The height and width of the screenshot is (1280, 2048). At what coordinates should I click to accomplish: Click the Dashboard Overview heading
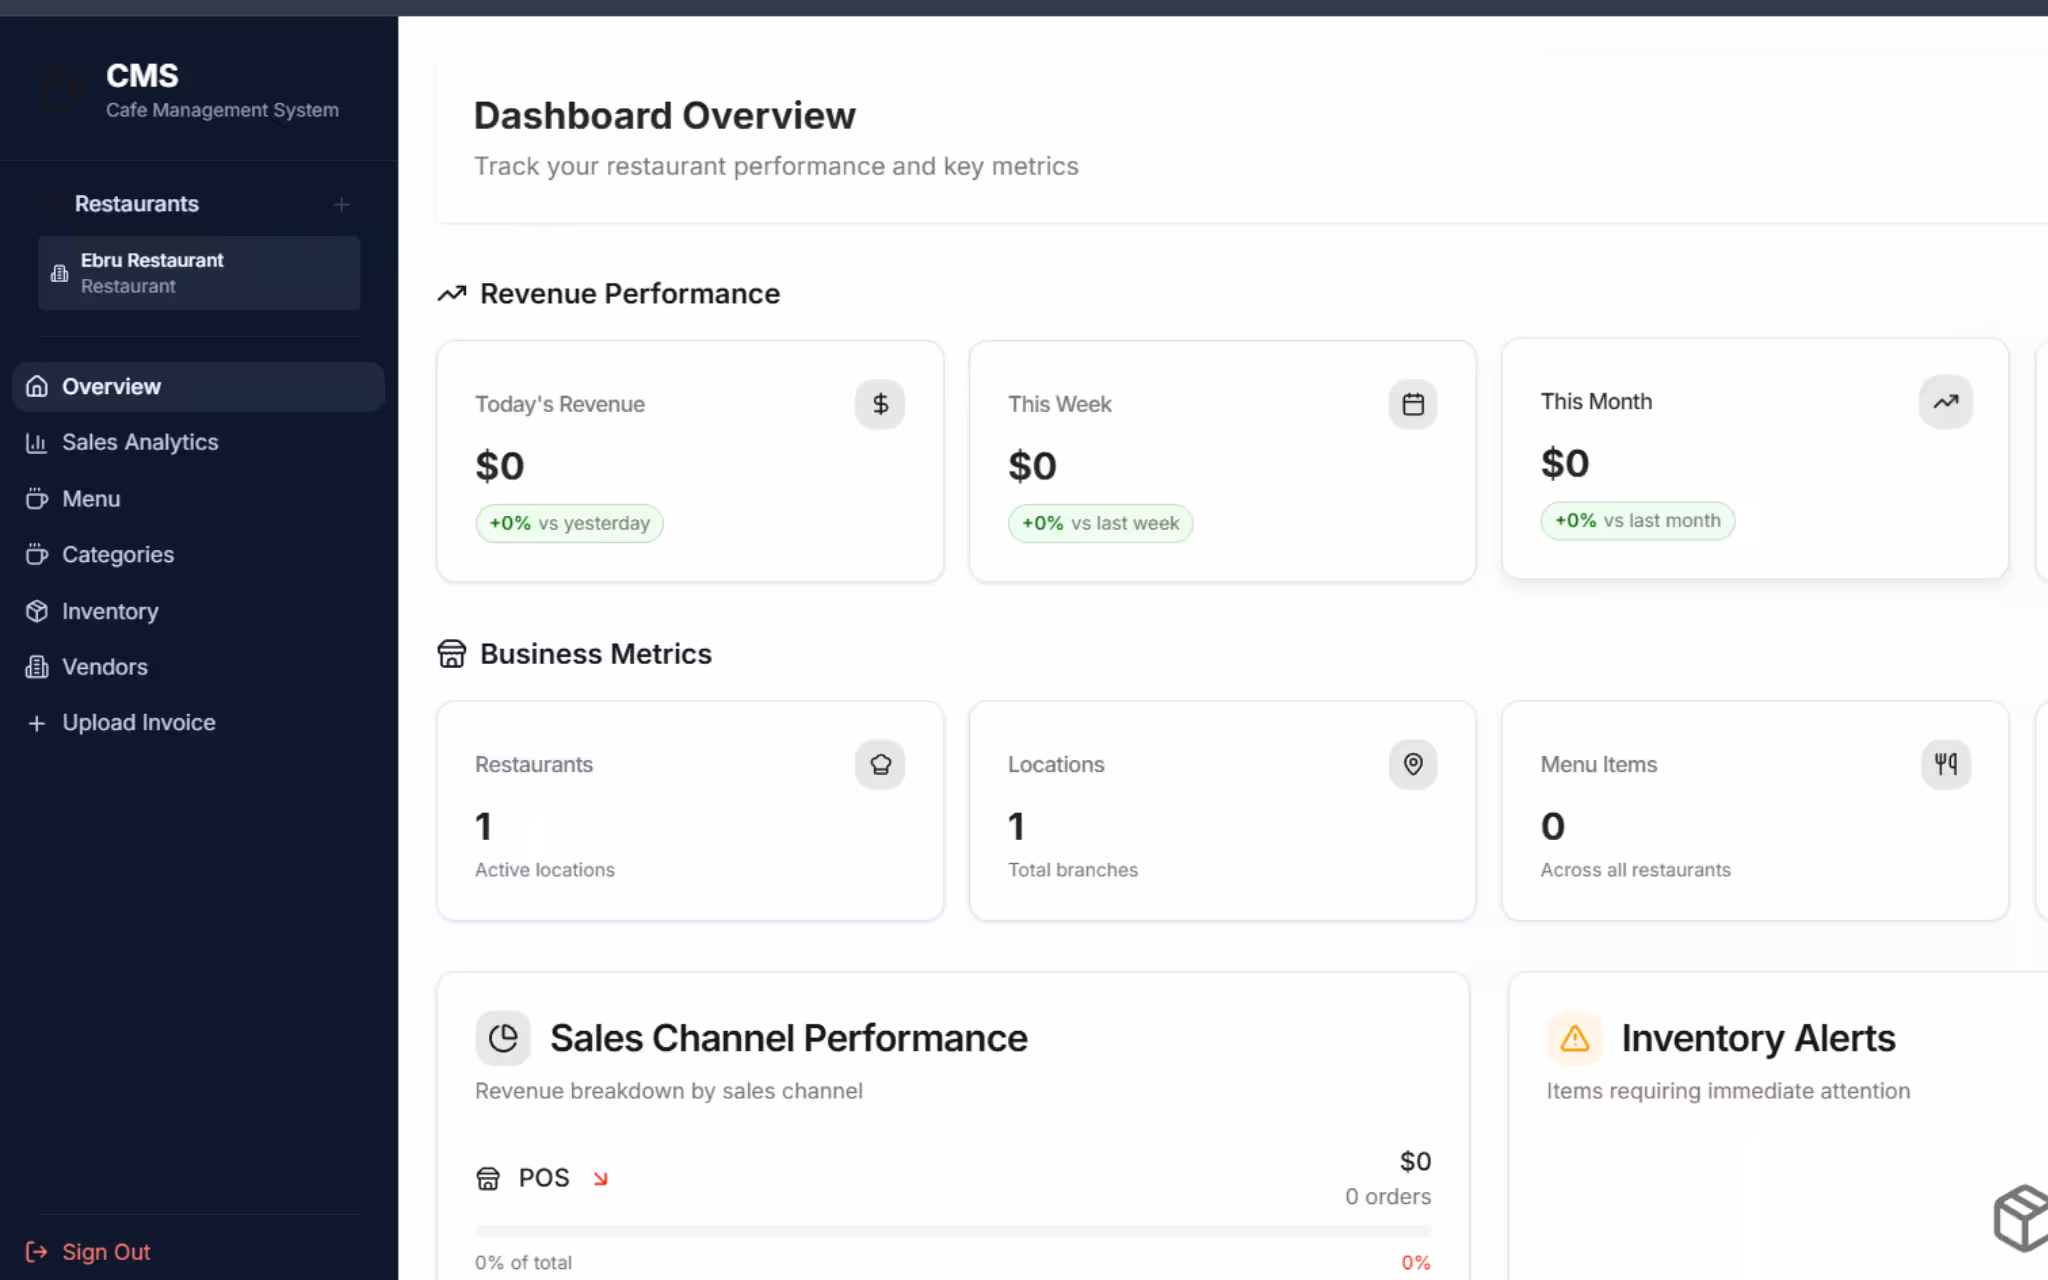click(x=663, y=115)
